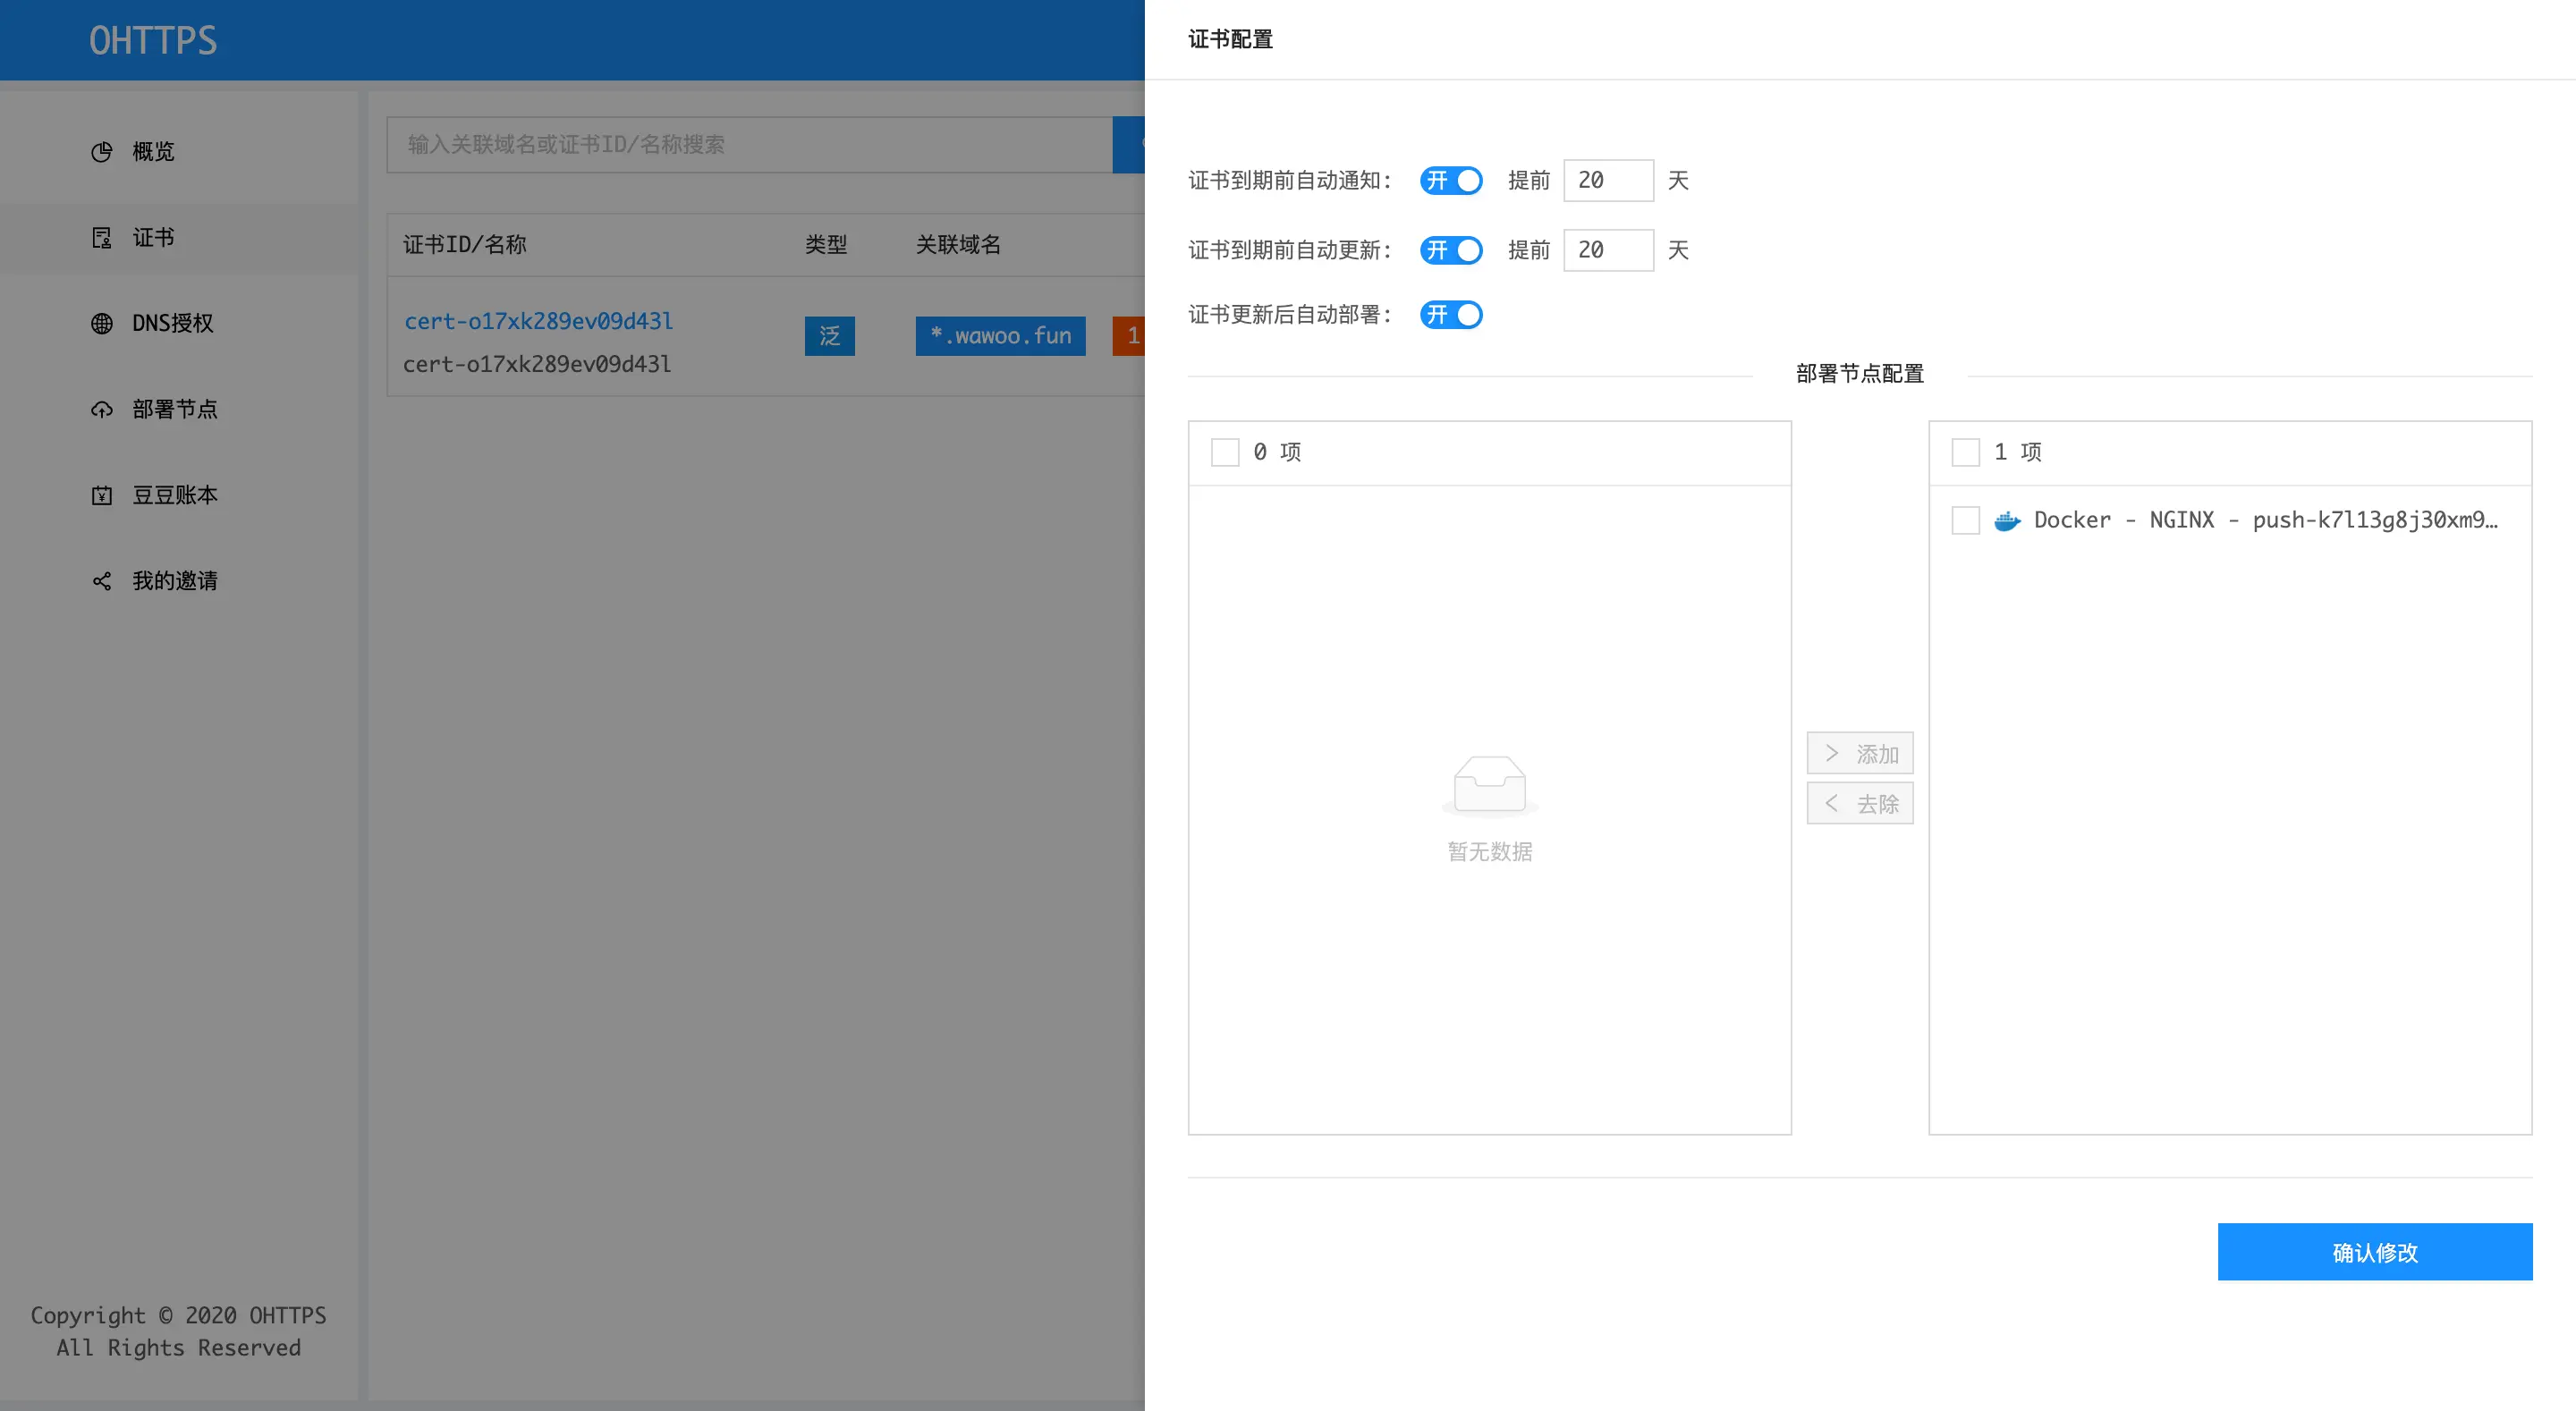2576x1411 pixels.
Task: Click the 部署节点 cloud upload icon
Action: coord(102,409)
